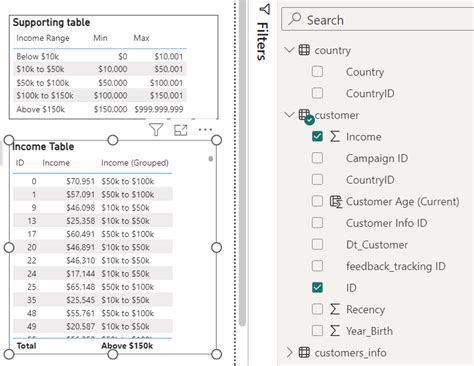Check the Year_Birth field checkbox
This screenshot has width=474, height=366.
click(x=317, y=331)
